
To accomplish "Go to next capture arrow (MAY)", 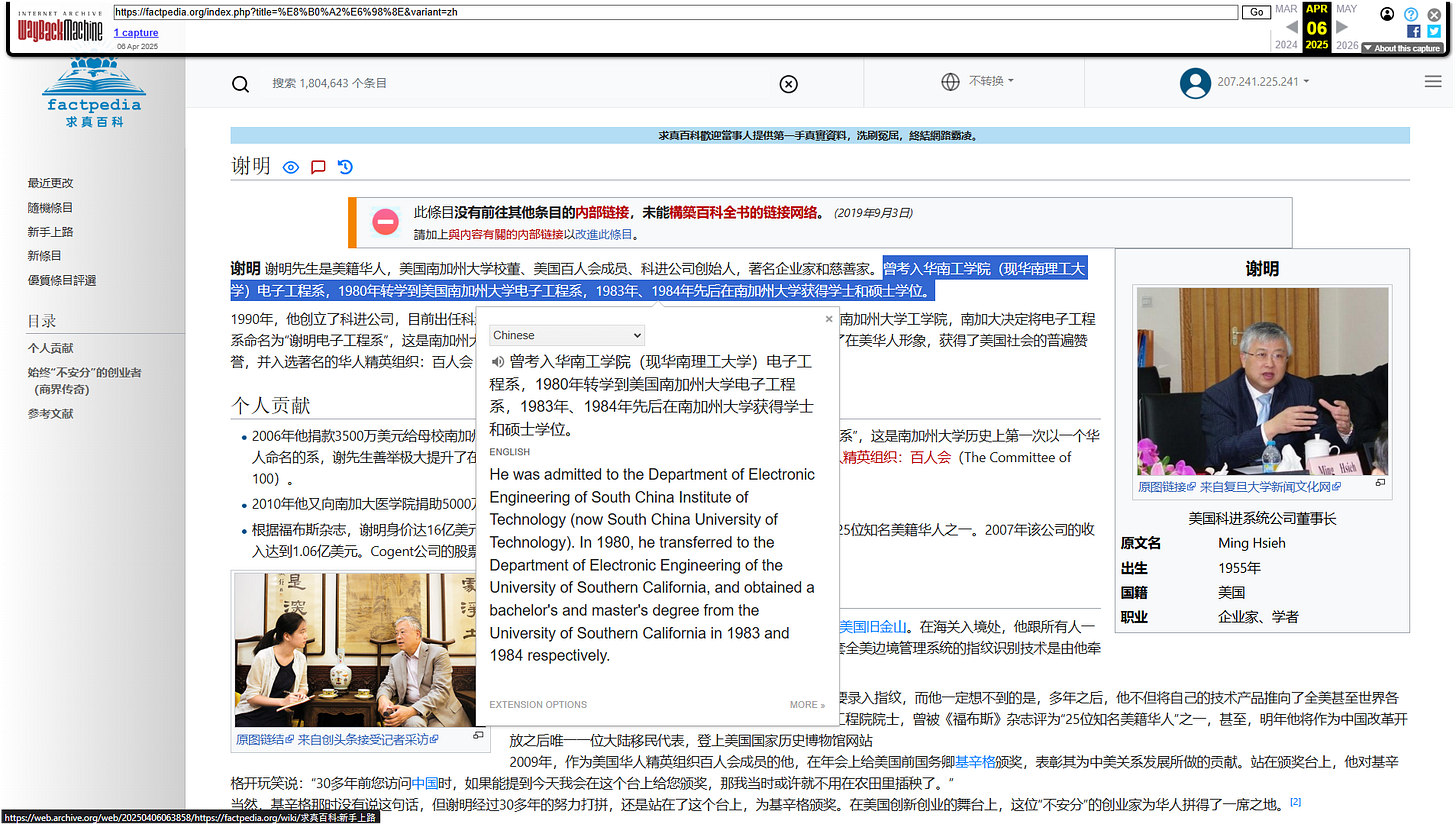I will tap(1343, 27).
